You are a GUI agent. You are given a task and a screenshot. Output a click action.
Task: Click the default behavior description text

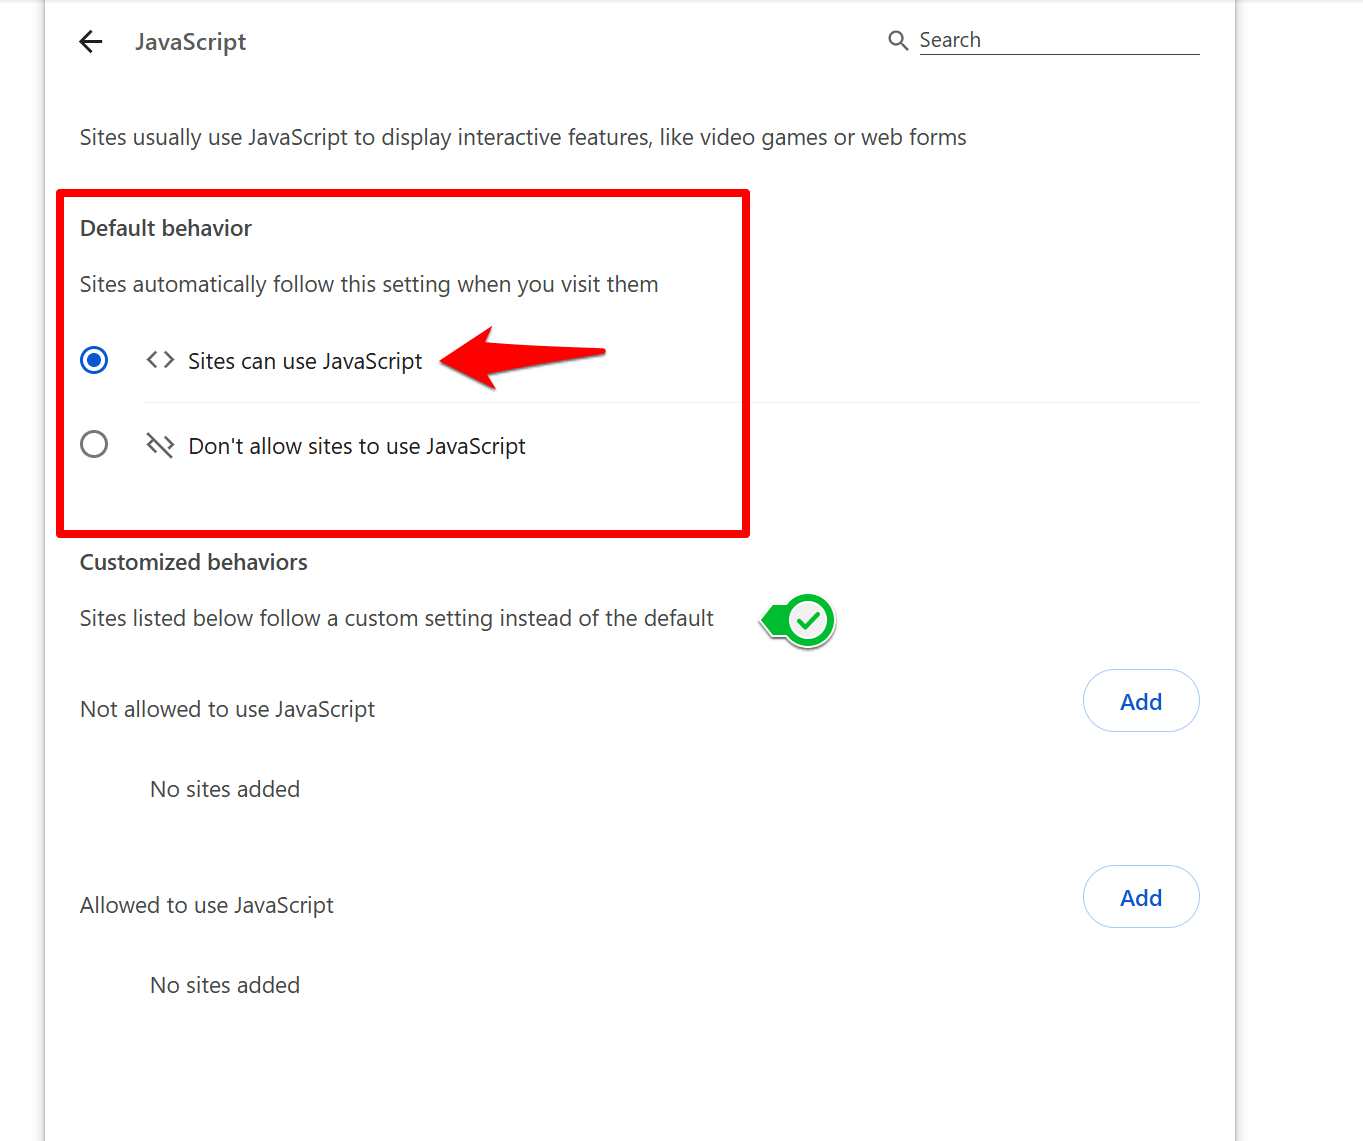(x=368, y=284)
